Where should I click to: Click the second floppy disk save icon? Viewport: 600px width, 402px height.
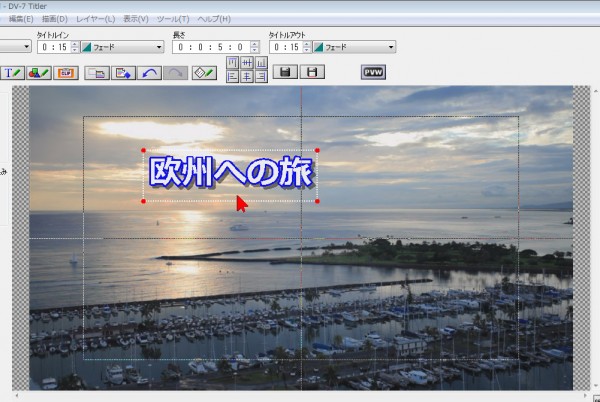coord(313,73)
